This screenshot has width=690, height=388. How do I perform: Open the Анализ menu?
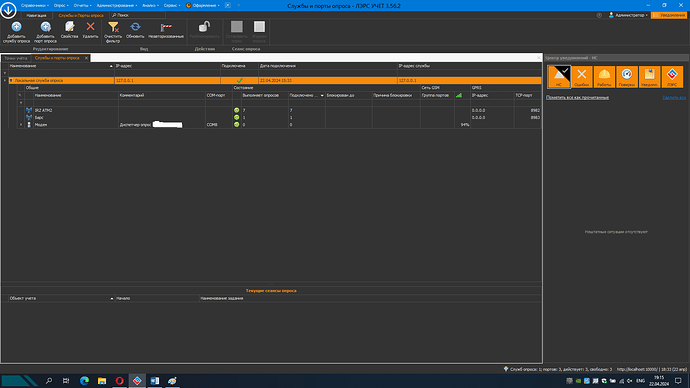[150, 5]
